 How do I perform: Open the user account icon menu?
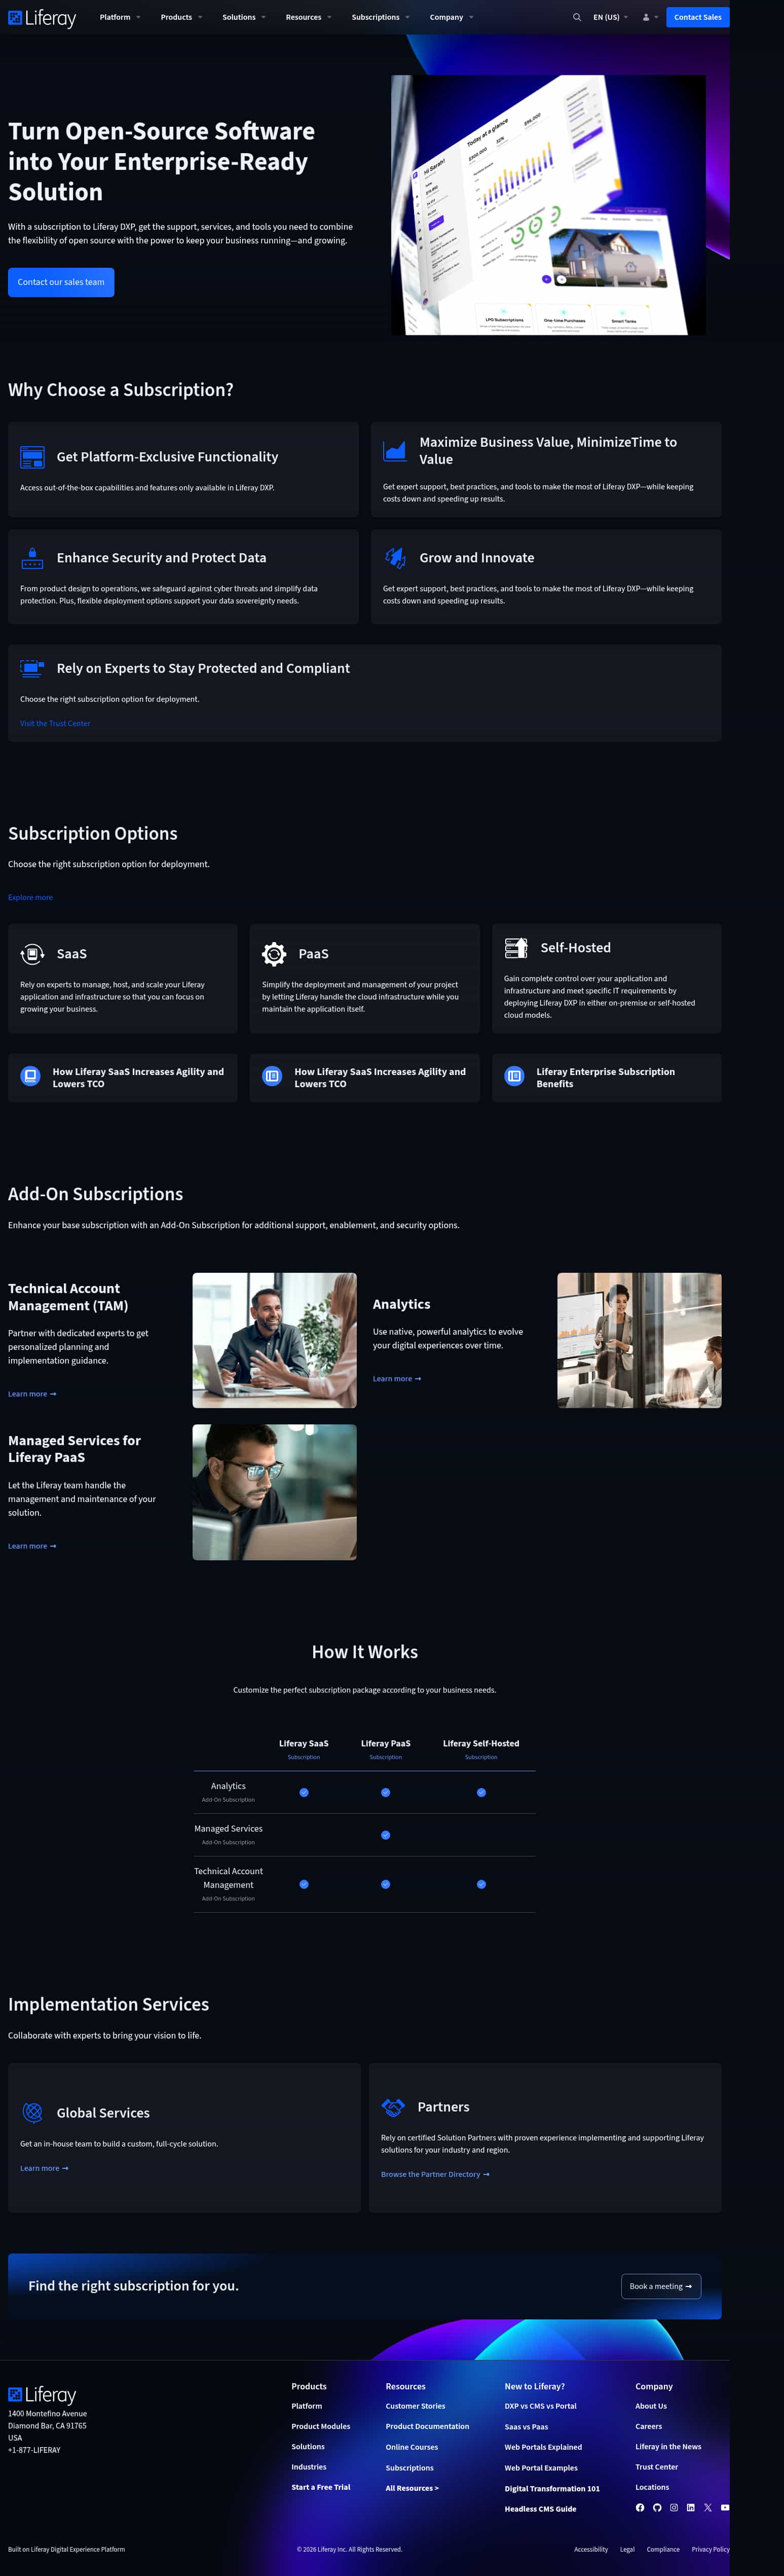point(649,17)
